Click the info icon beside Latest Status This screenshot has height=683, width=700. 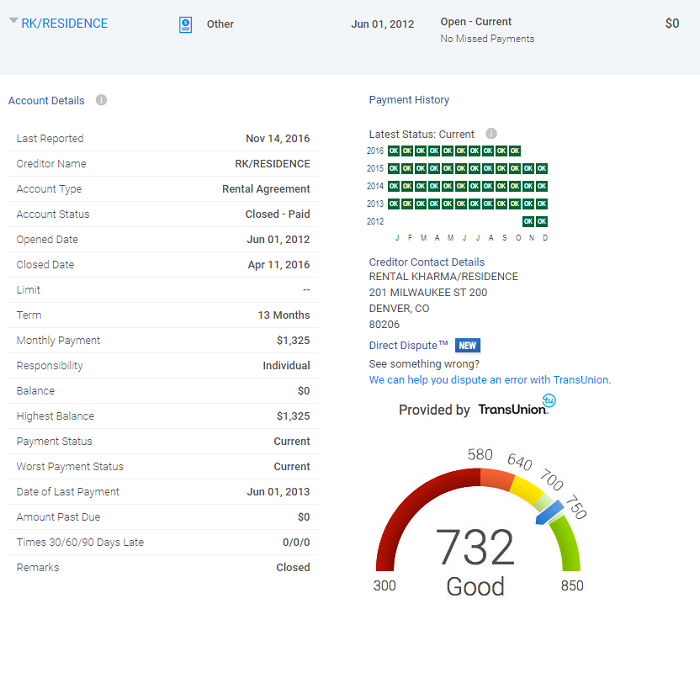click(491, 134)
